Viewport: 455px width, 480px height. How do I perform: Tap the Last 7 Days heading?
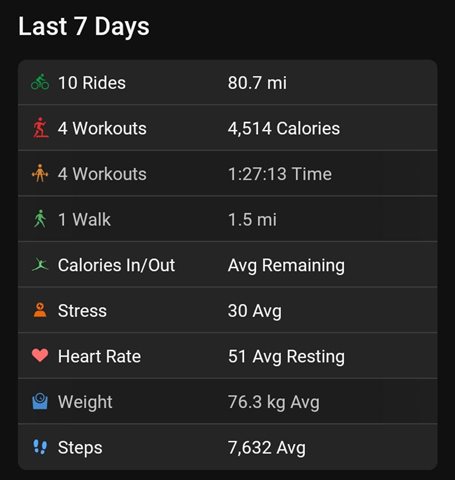(x=84, y=27)
